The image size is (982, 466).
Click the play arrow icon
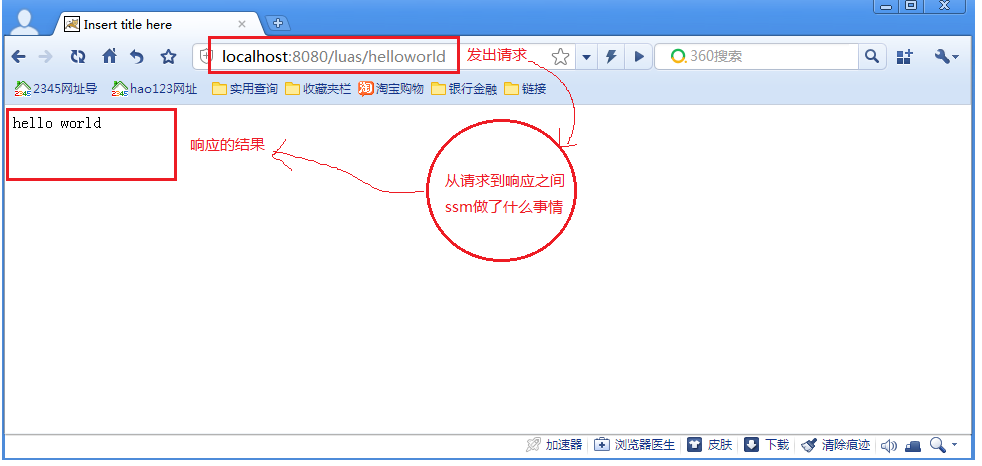click(639, 57)
